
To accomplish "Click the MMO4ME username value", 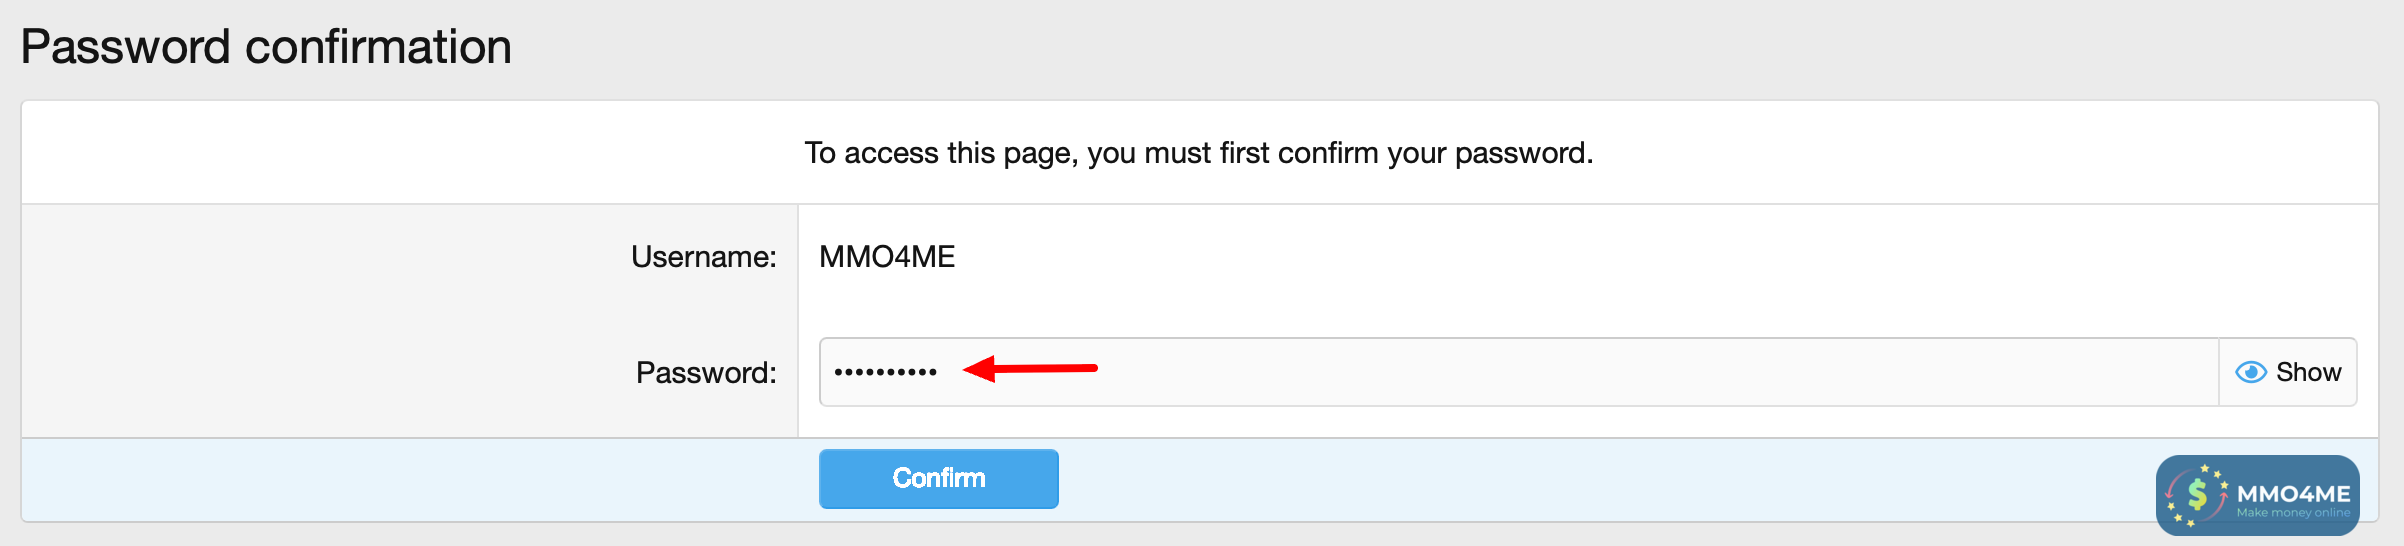I will coord(887,257).
